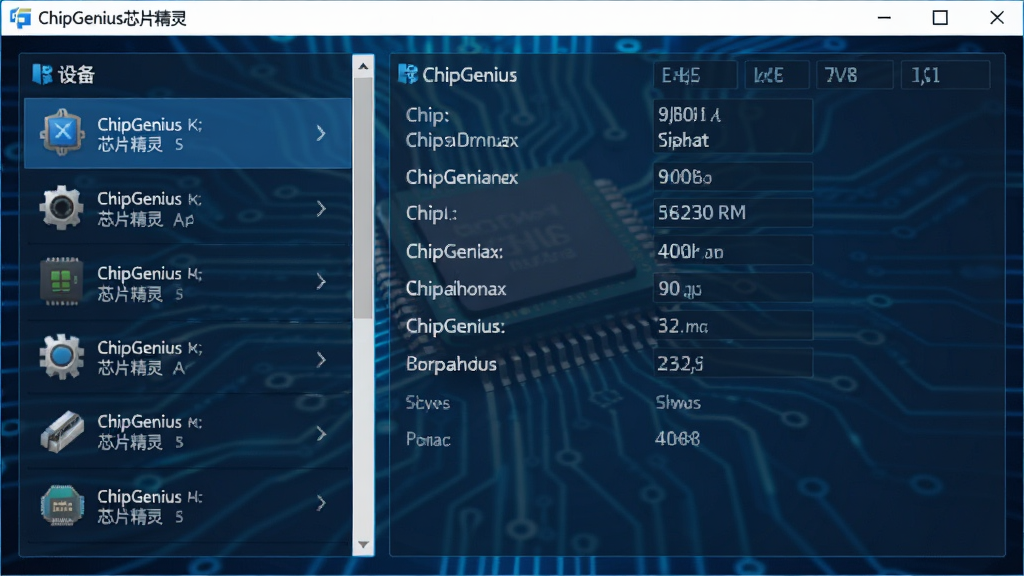Viewport: 1024px width, 576px height.
Task: Select the teal chip device icon
Action: (x=61, y=505)
